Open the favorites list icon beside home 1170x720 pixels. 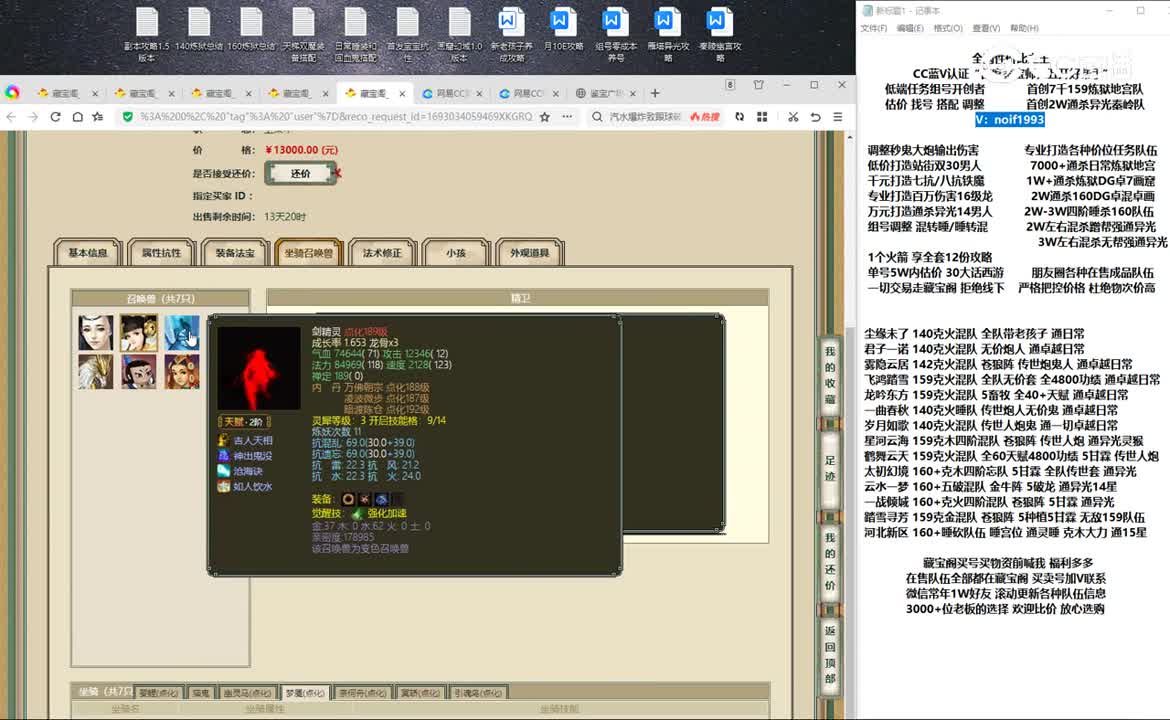pyautogui.click(x=98, y=116)
